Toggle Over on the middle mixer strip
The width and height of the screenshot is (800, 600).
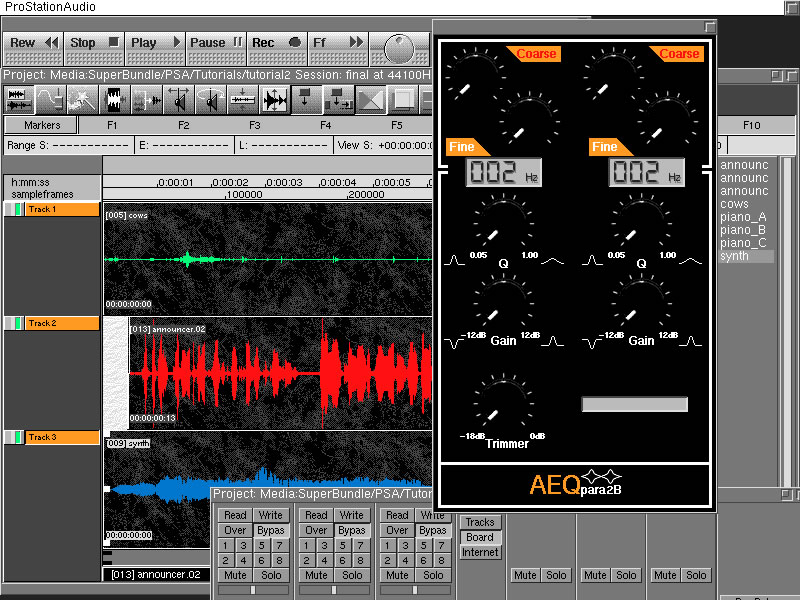316,530
